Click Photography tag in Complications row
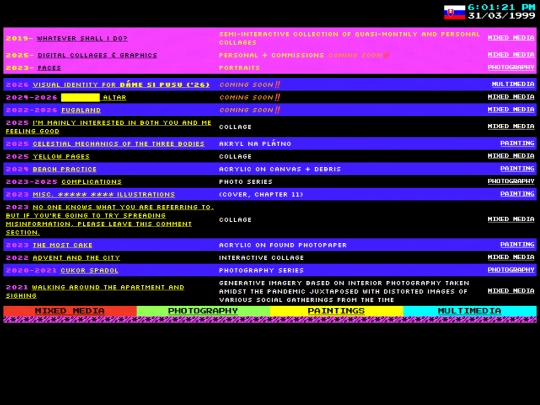 click(511, 181)
